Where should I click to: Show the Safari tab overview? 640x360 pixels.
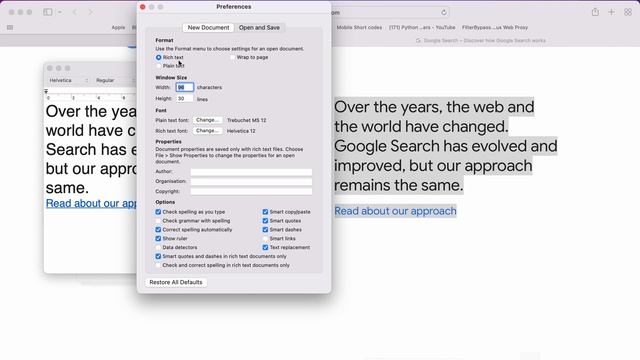click(628, 12)
